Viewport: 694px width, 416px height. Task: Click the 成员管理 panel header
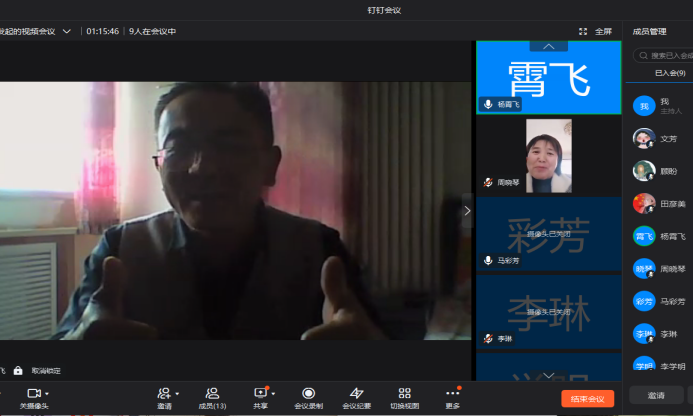(x=649, y=31)
